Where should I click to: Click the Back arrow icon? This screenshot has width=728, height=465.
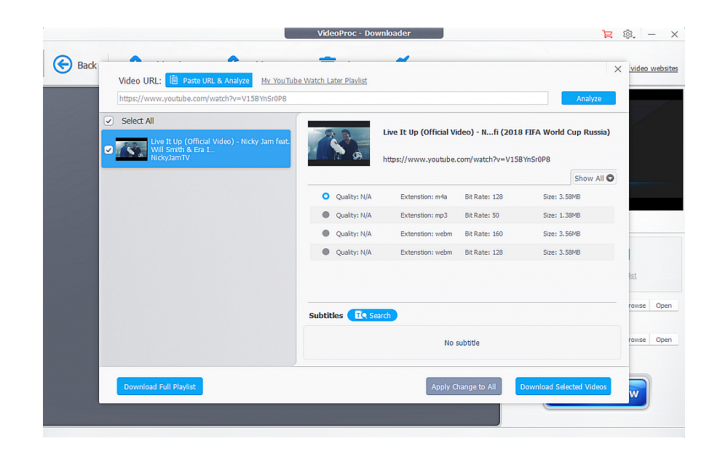click(62, 65)
